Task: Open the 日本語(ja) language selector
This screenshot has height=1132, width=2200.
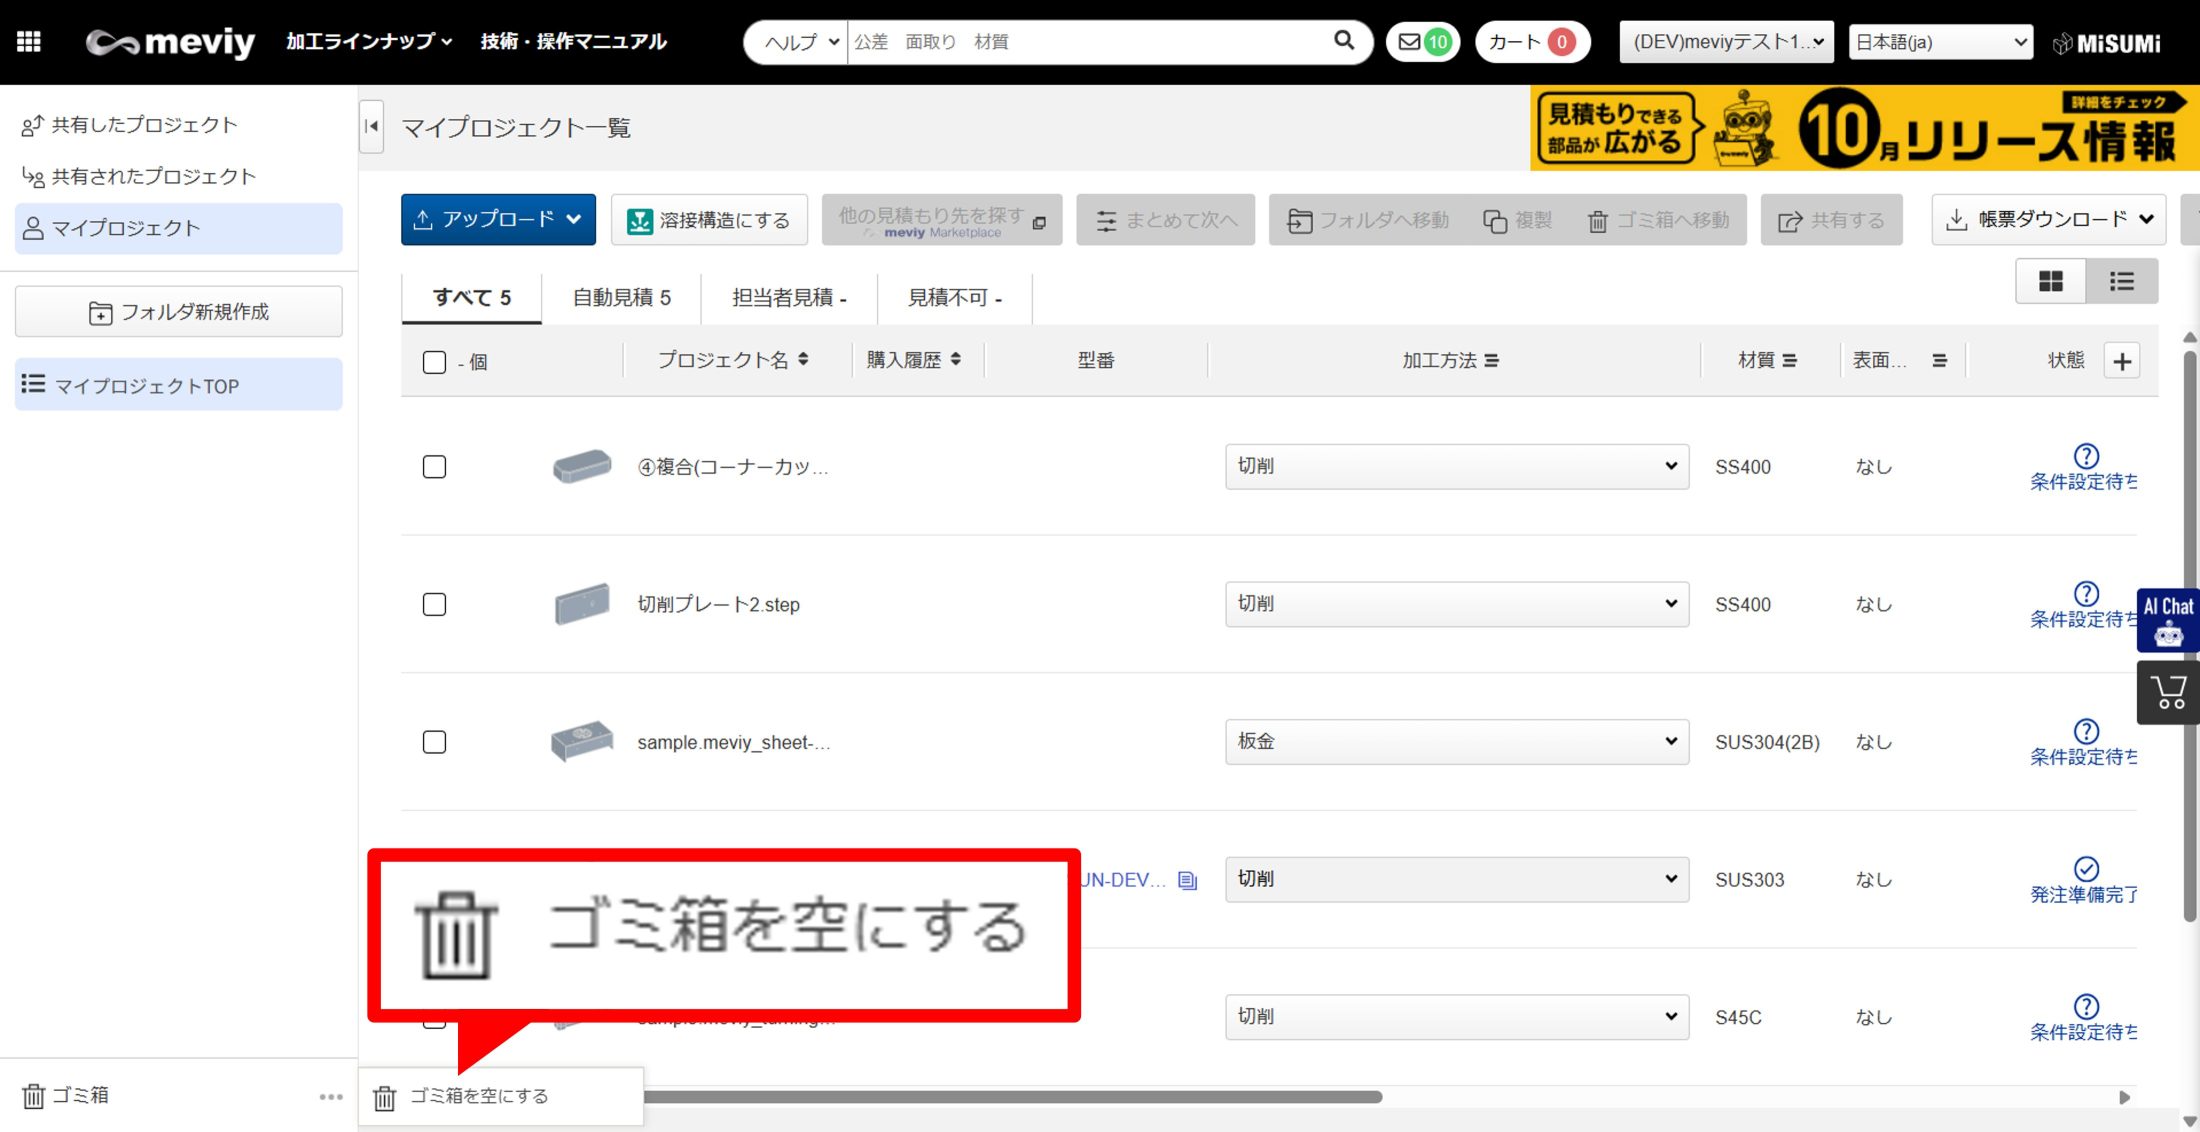Action: [1940, 42]
